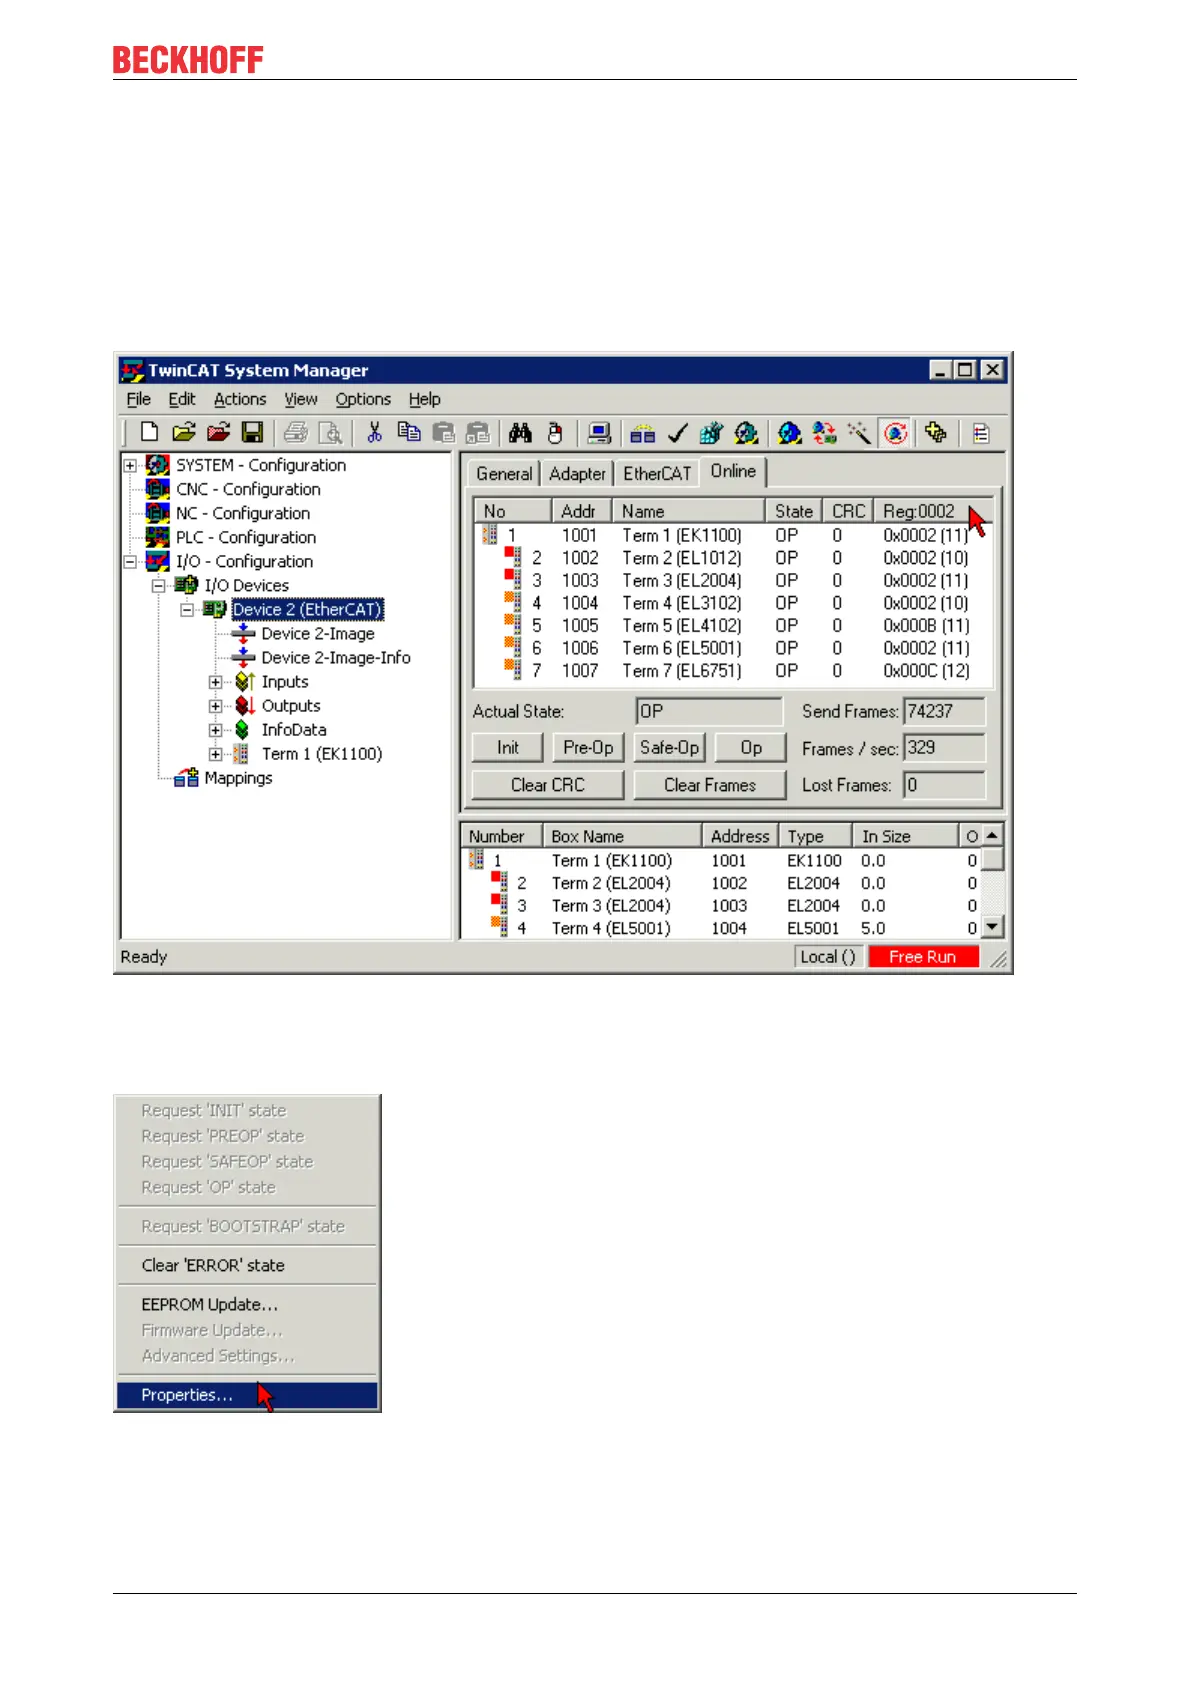
Task: Select Device 2-Image-Info tree item
Action: (x=336, y=658)
